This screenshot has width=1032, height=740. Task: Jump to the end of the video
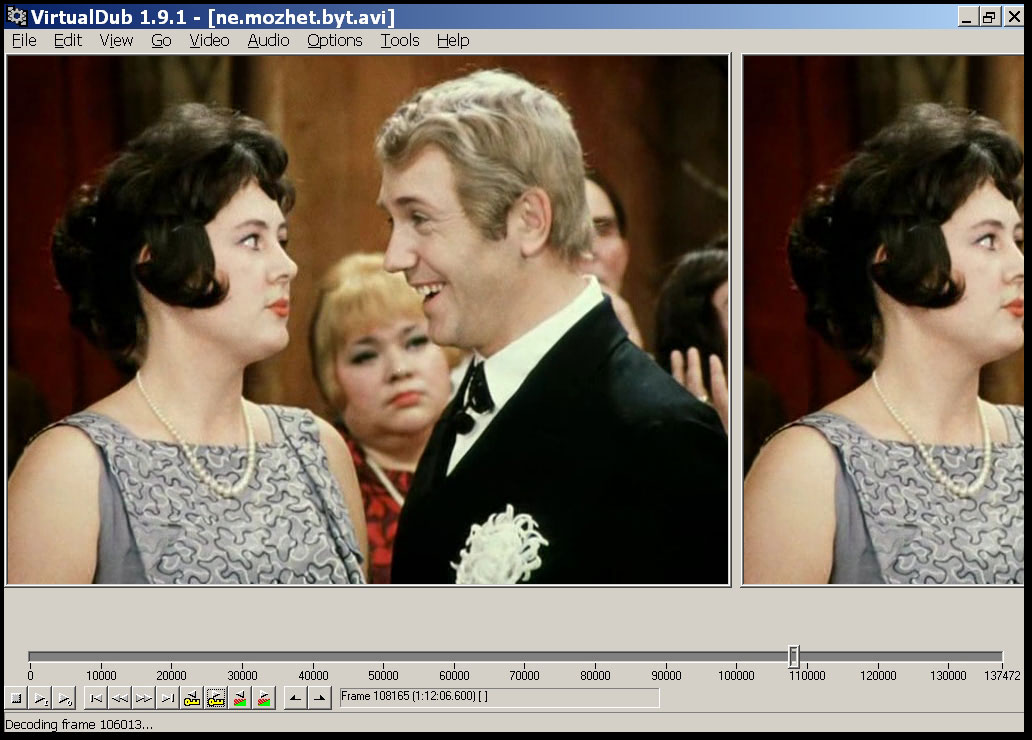168,698
